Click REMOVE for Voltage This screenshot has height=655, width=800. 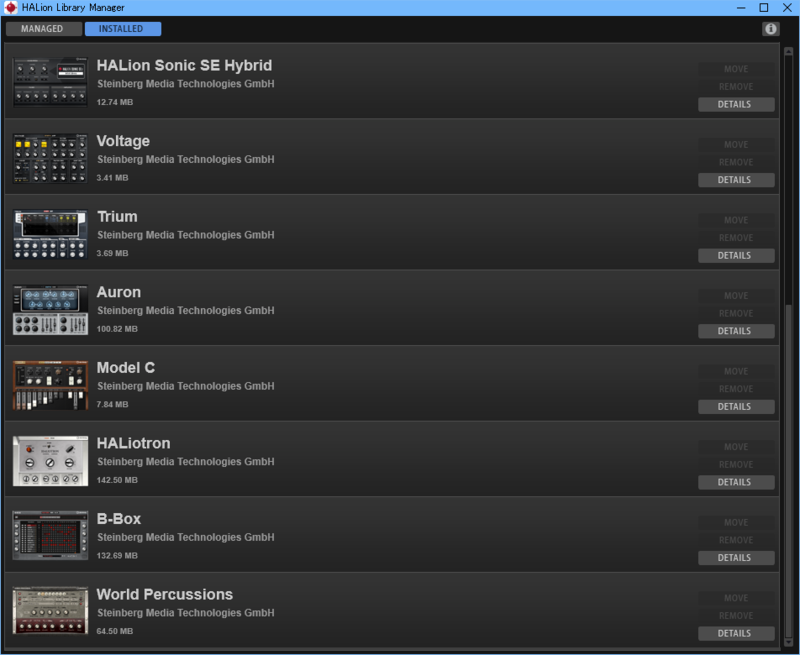(736, 162)
